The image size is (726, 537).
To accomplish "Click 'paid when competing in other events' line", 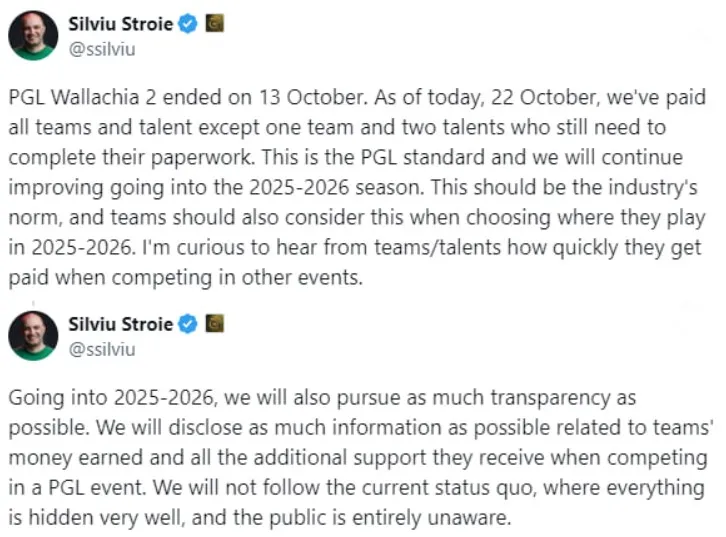I will click(x=185, y=278).
